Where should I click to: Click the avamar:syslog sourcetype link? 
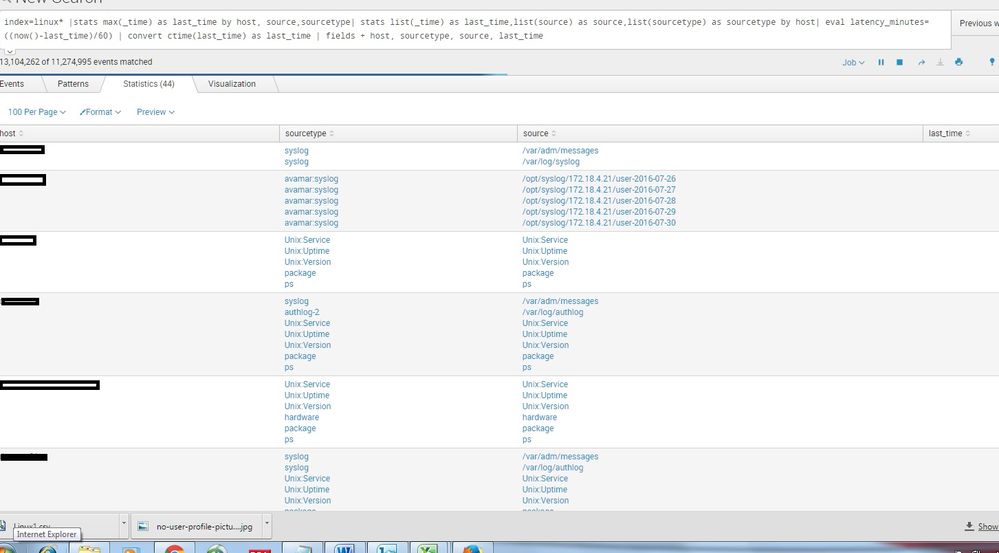(x=311, y=179)
